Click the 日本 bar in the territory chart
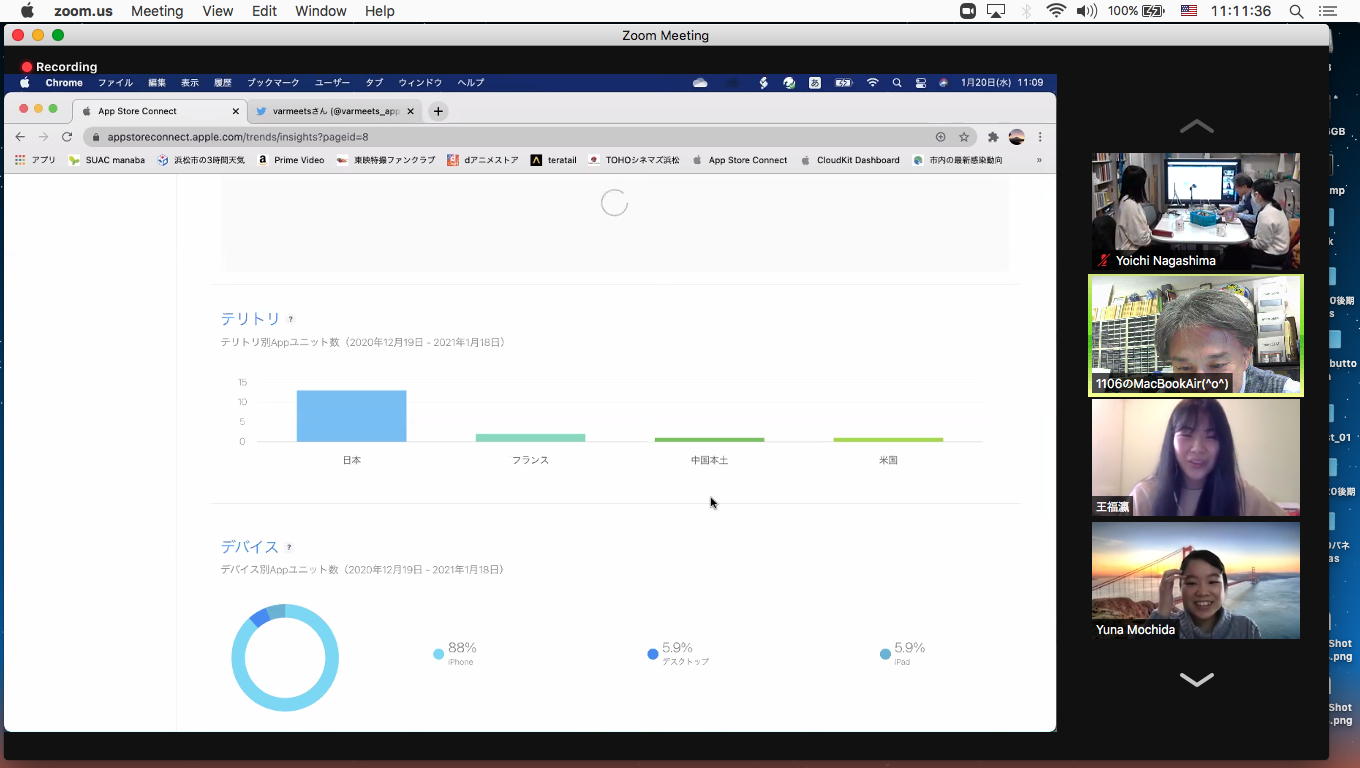 tap(351, 416)
